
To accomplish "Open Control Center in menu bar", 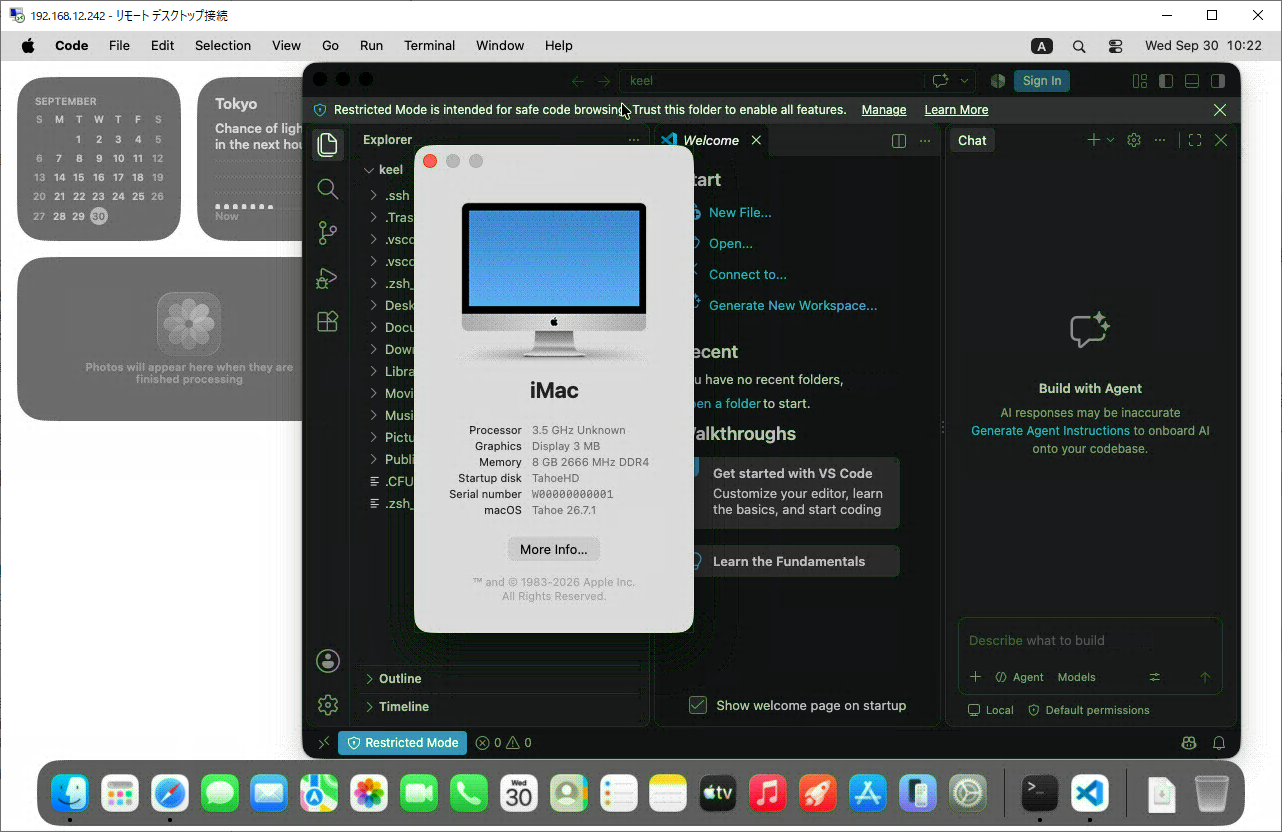I will click(1116, 46).
